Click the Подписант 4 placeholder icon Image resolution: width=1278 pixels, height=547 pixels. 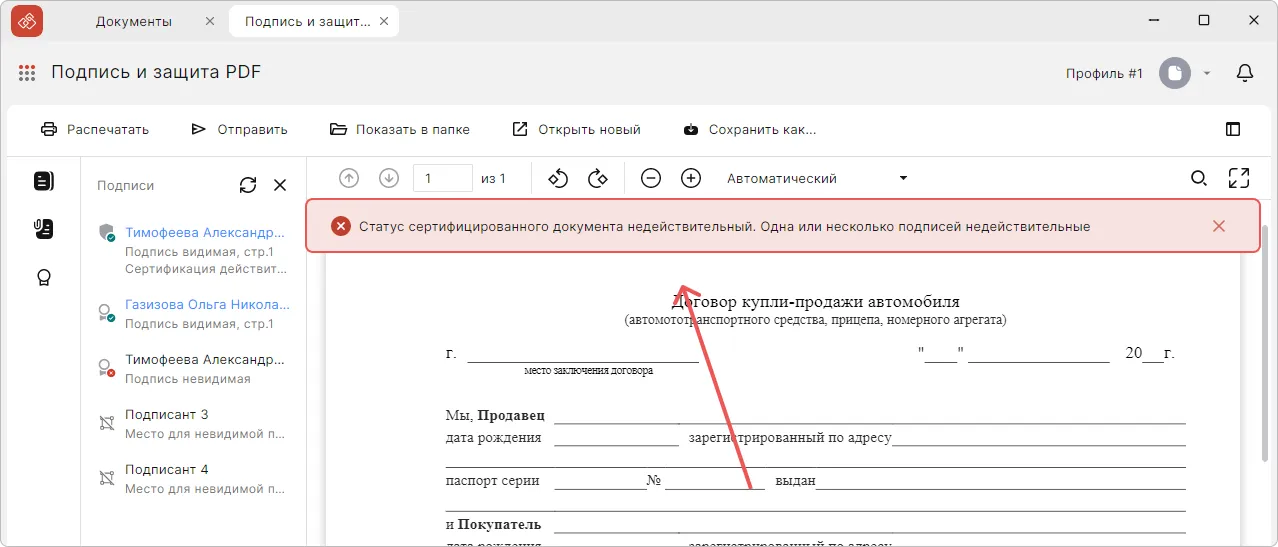coord(107,478)
